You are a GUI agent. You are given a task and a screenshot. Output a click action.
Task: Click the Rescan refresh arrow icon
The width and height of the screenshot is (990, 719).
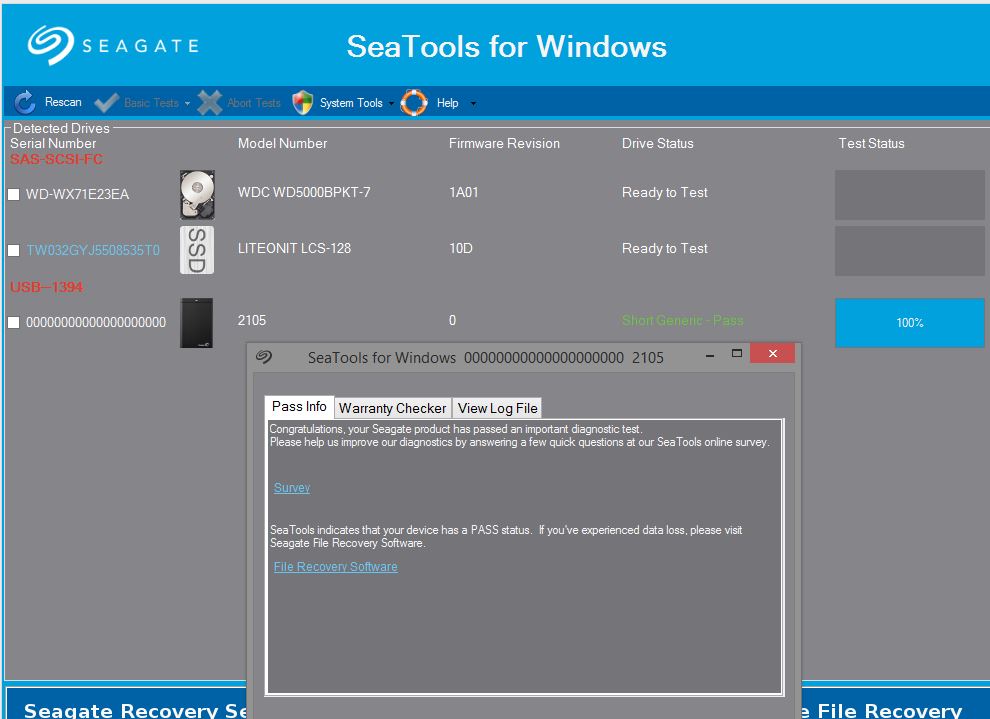(x=25, y=102)
